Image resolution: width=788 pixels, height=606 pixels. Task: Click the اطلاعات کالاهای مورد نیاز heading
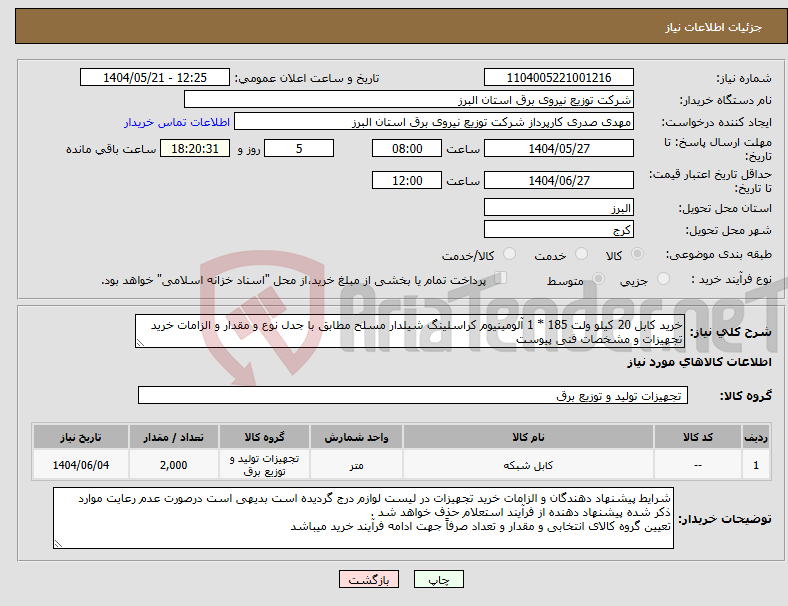click(699, 362)
